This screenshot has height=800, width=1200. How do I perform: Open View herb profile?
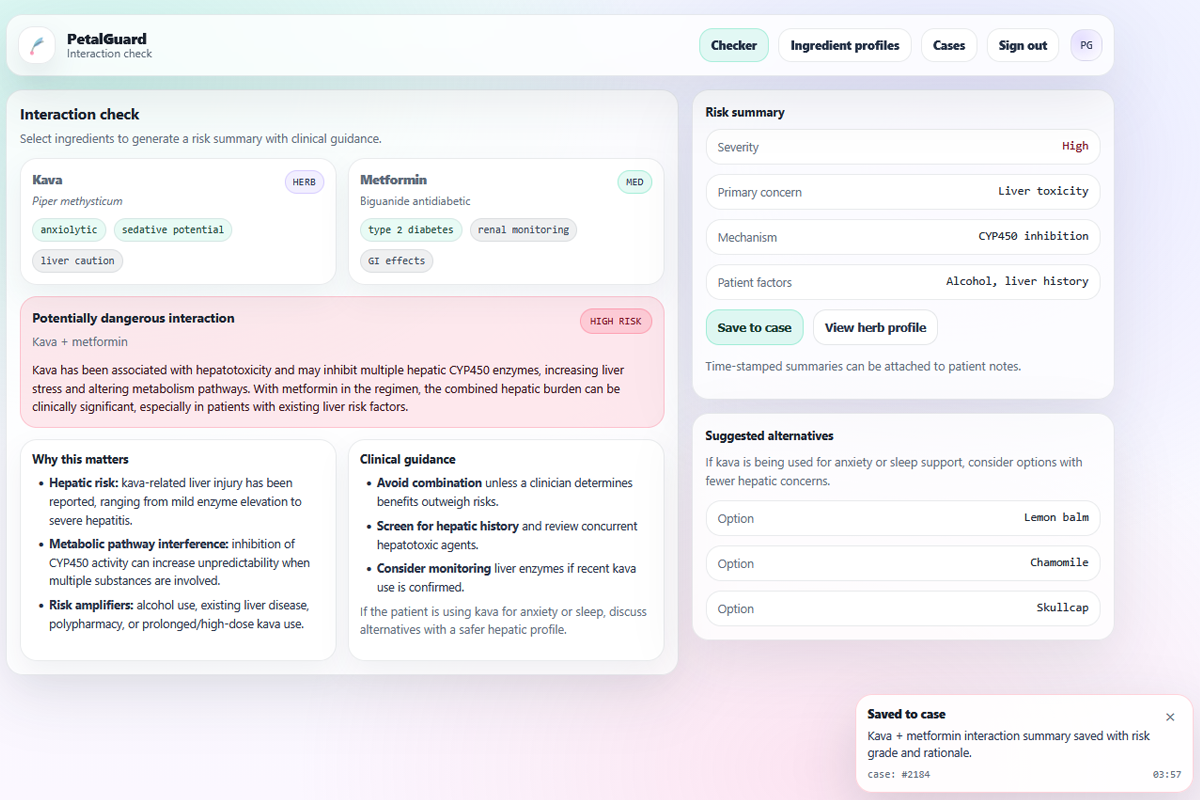click(875, 327)
